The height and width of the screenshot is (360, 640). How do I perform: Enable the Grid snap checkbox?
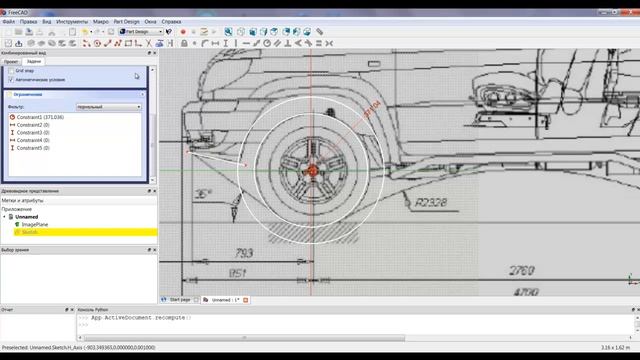tap(11, 71)
